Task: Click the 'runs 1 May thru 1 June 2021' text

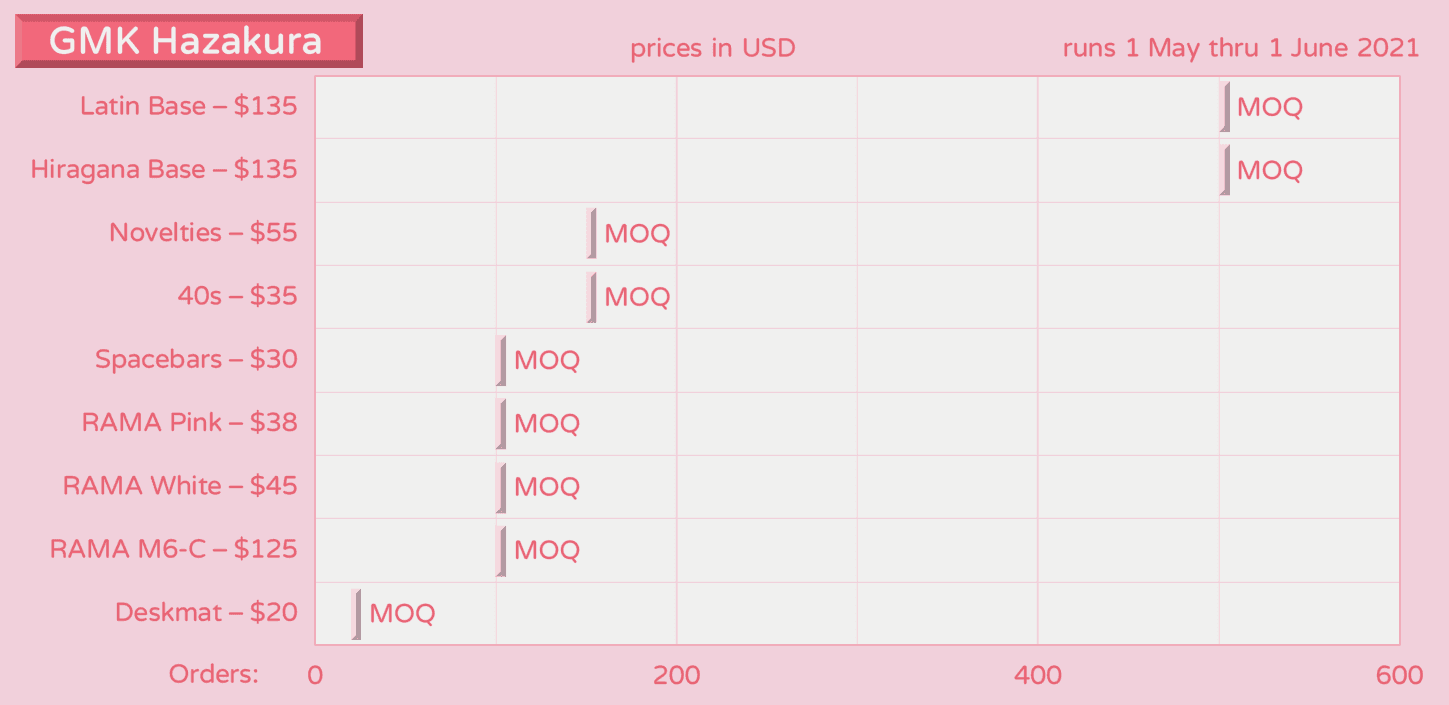Action: pyautogui.click(x=1240, y=48)
